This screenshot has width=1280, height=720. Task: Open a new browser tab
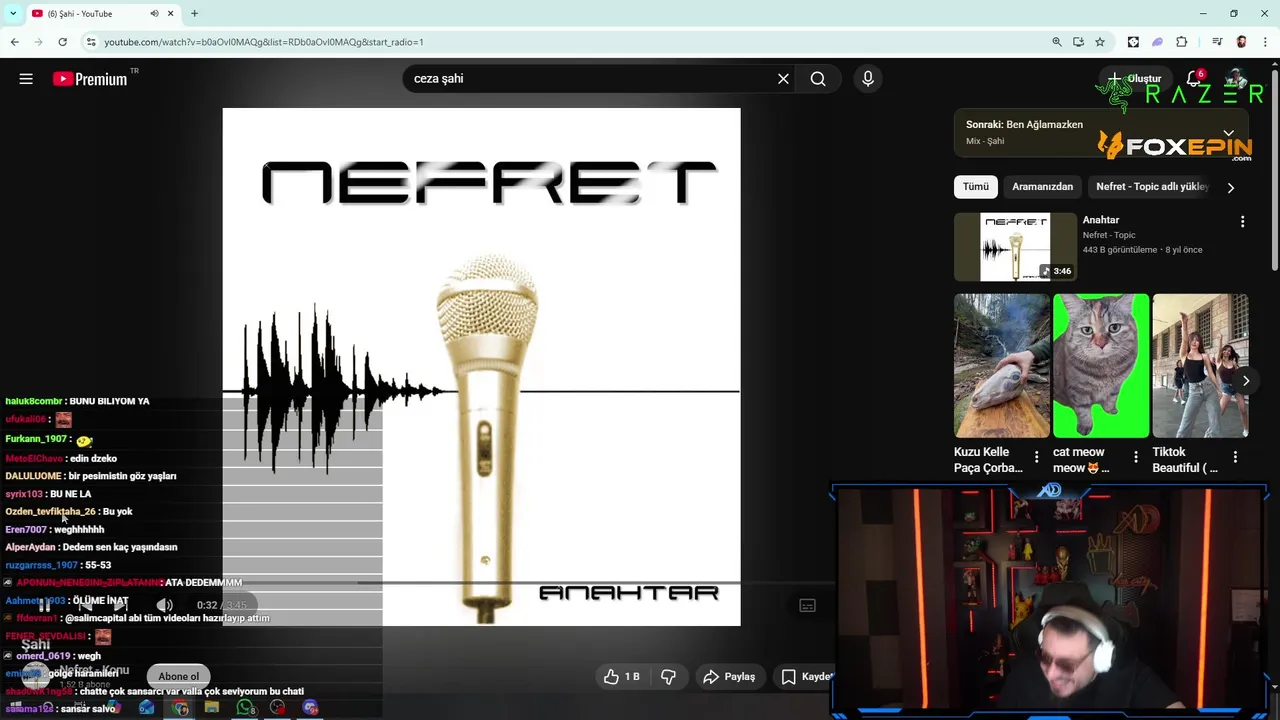[x=194, y=14]
